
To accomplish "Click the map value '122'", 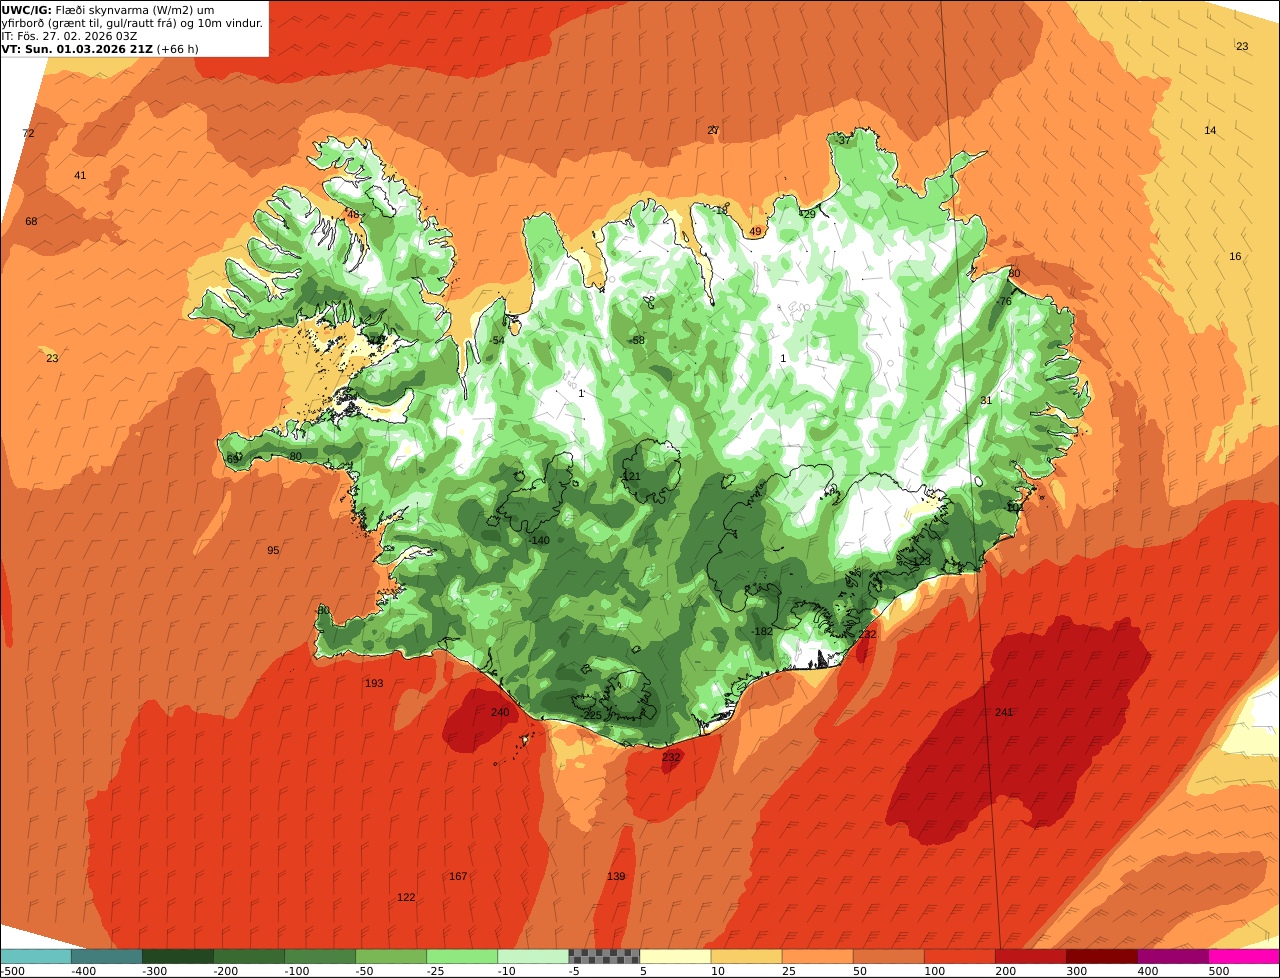I will coord(406,897).
